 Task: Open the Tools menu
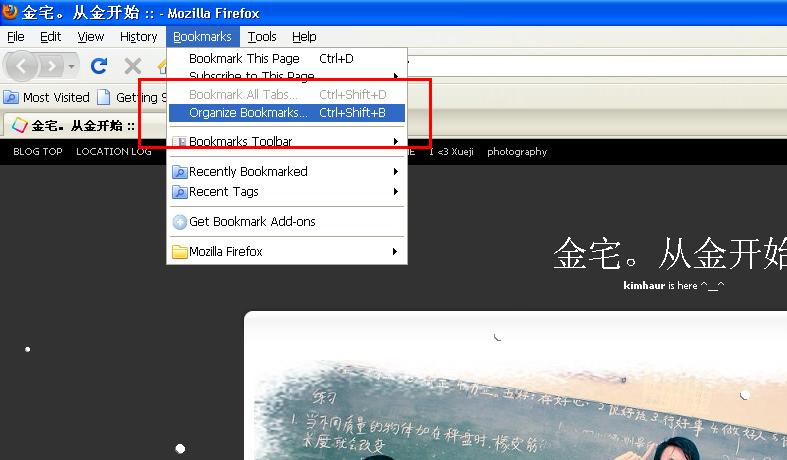tap(262, 37)
